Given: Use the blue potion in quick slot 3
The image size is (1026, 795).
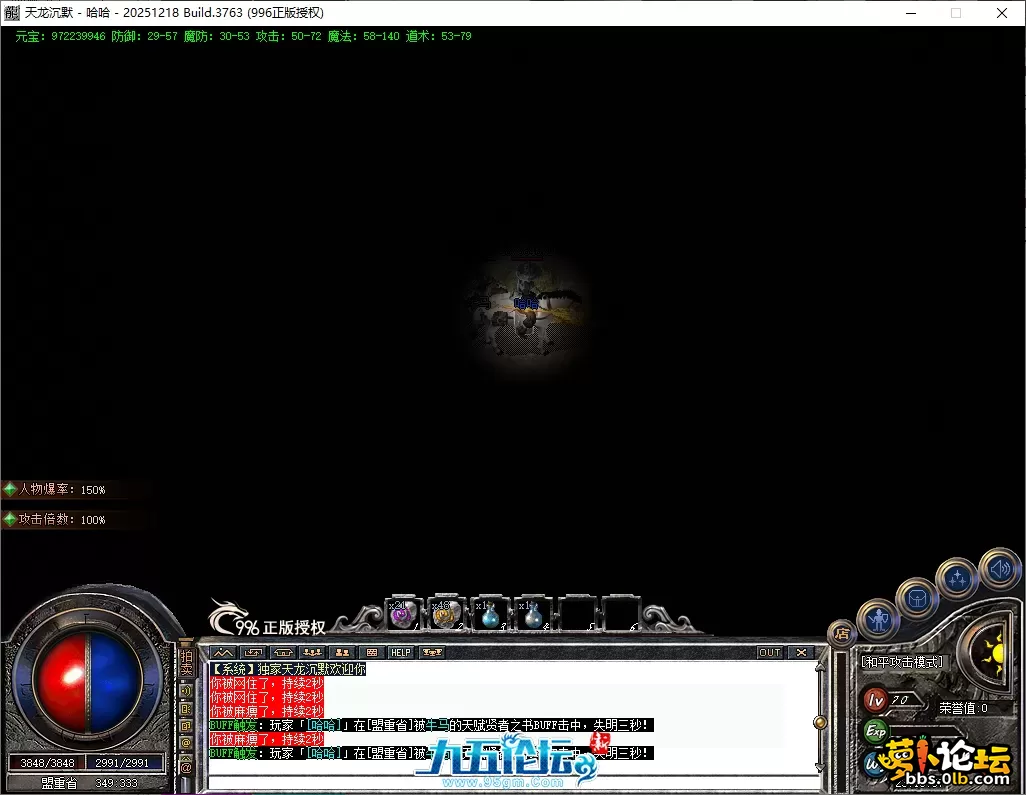Looking at the screenshot, I should (489, 614).
